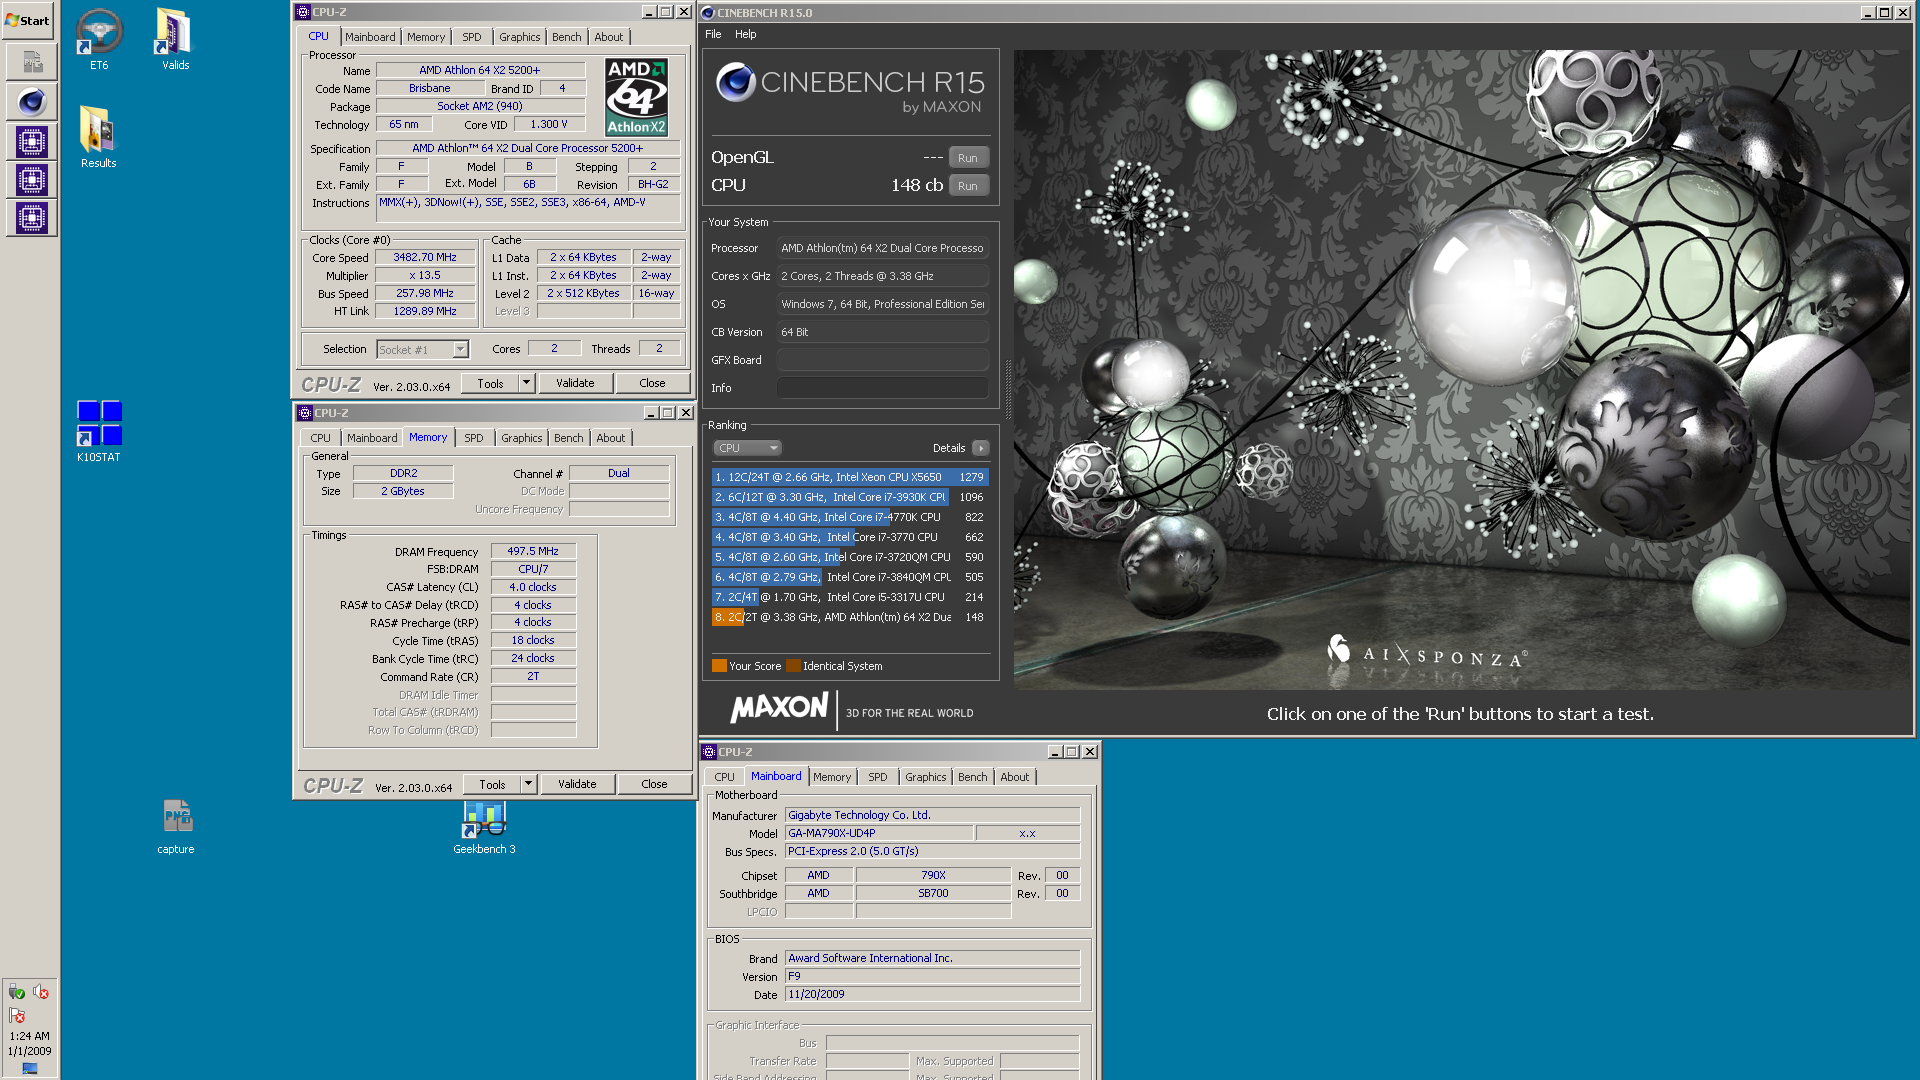Open the capture PNG file icon

pyautogui.click(x=176, y=826)
